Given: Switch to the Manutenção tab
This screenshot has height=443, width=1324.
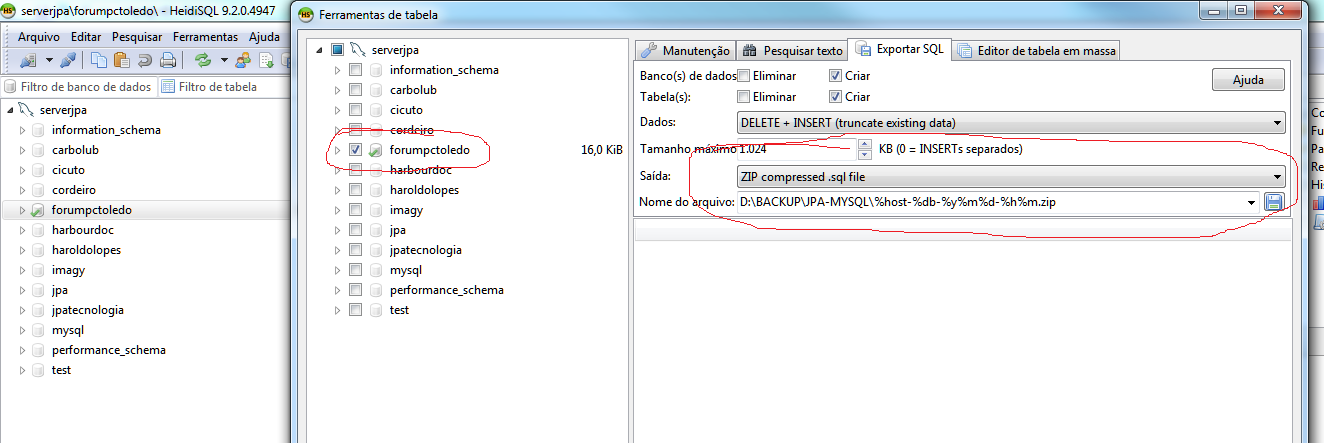Looking at the screenshot, I should tap(685, 50).
